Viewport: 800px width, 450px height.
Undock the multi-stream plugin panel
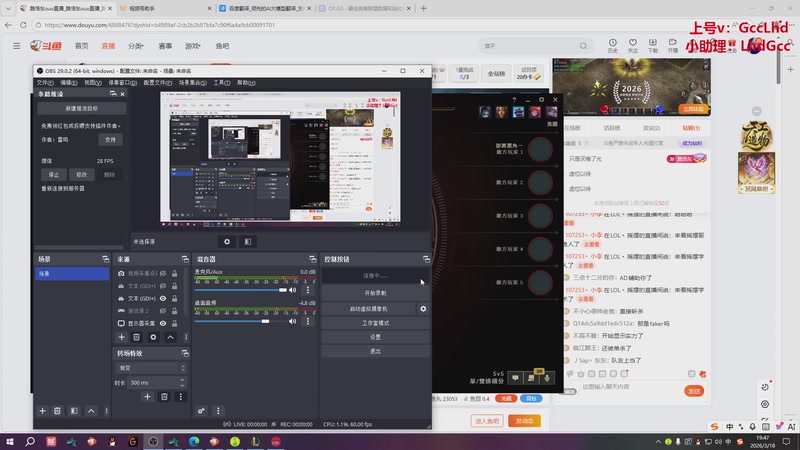pyautogui.click(x=113, y=94)
